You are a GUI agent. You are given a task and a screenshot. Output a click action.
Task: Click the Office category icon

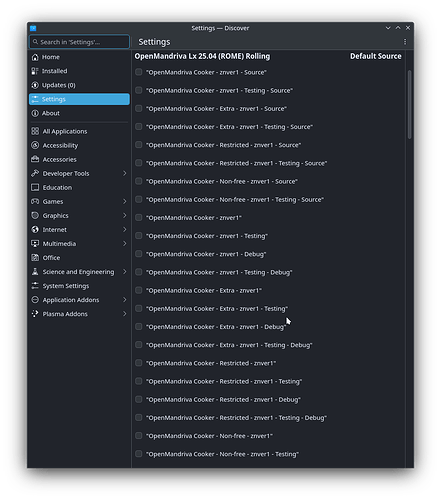35,258
